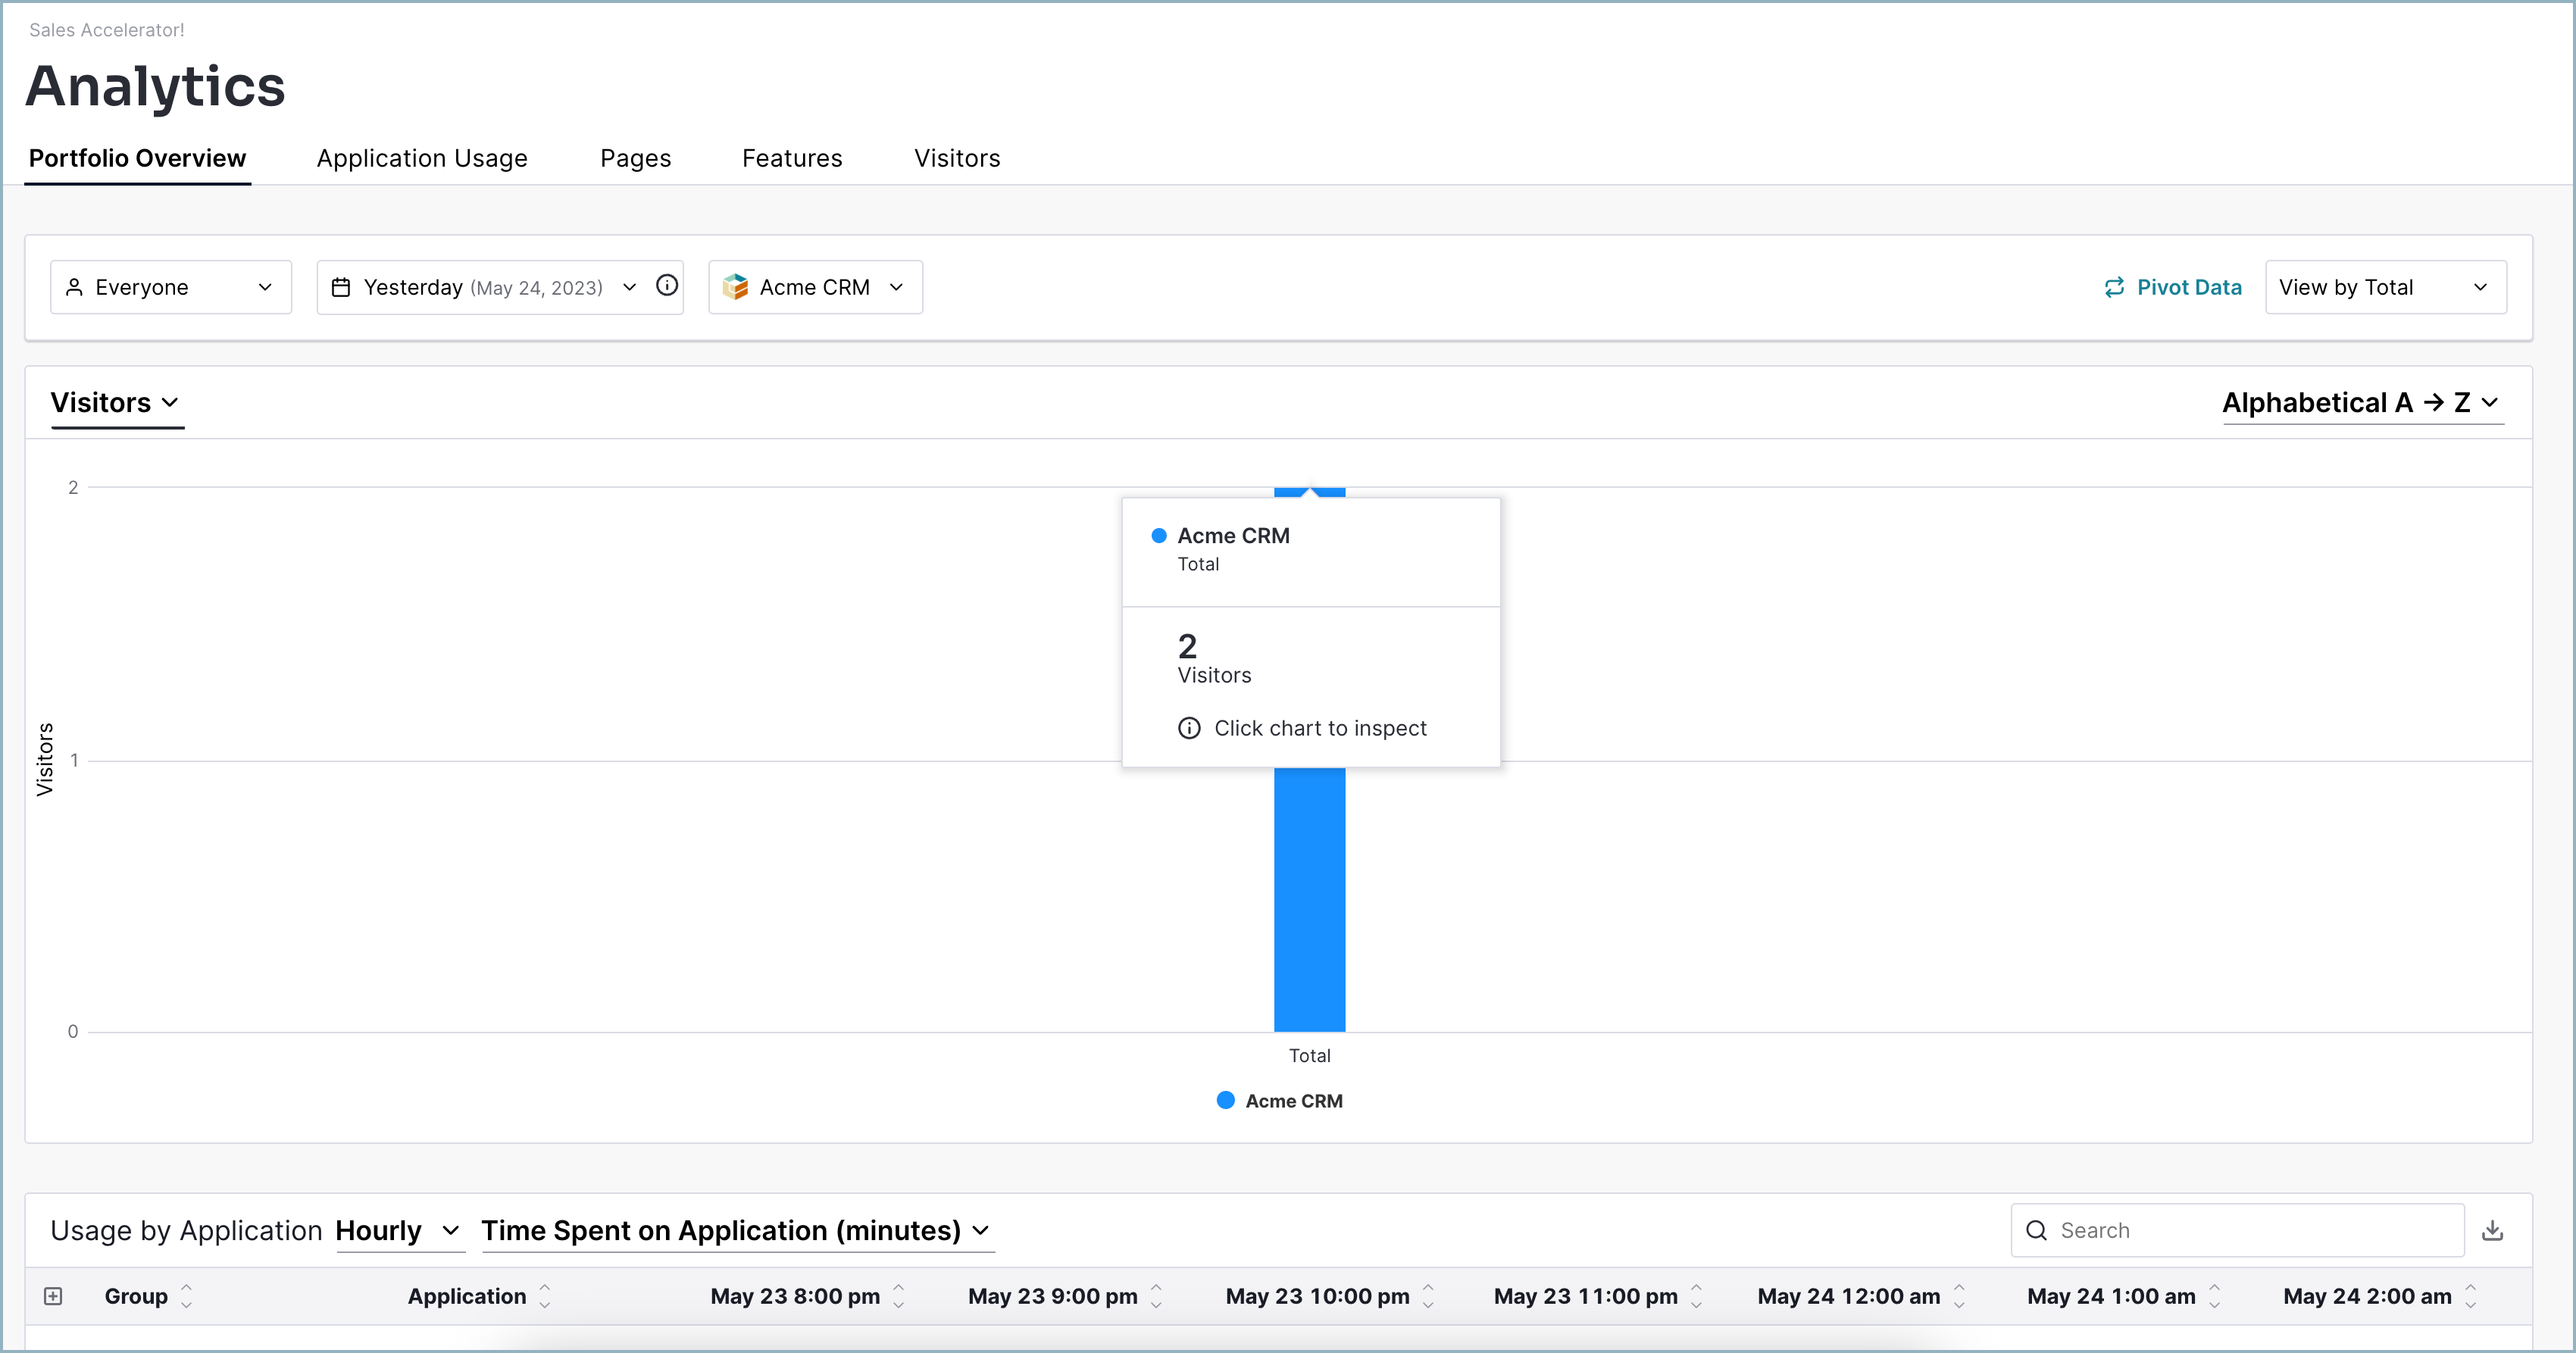Click the date range info icon

click(667, 286)
